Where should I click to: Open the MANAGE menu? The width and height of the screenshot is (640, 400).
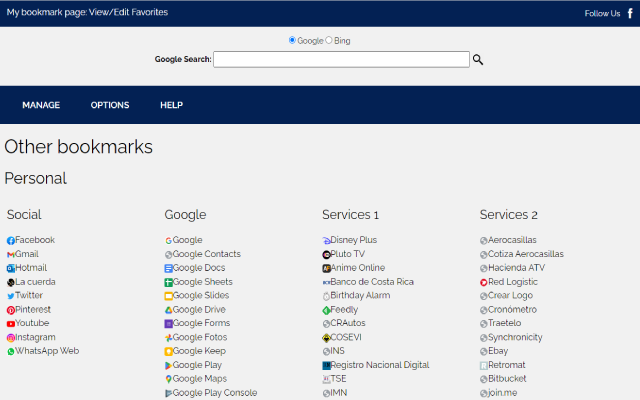coord(41,105)
